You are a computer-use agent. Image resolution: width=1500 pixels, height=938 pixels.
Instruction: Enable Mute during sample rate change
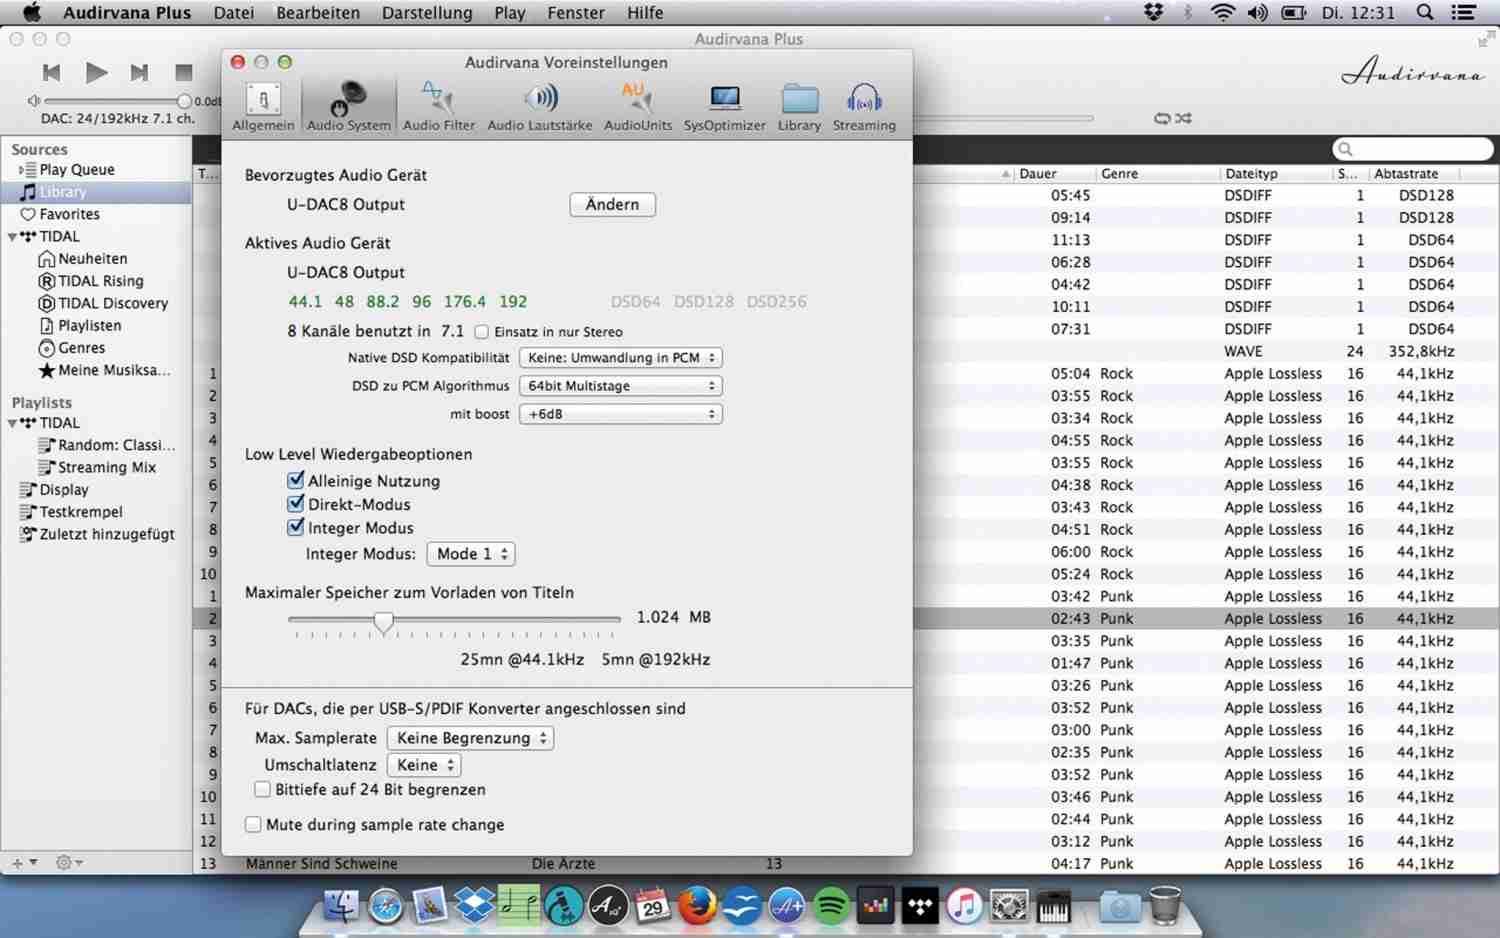[254, 824]
